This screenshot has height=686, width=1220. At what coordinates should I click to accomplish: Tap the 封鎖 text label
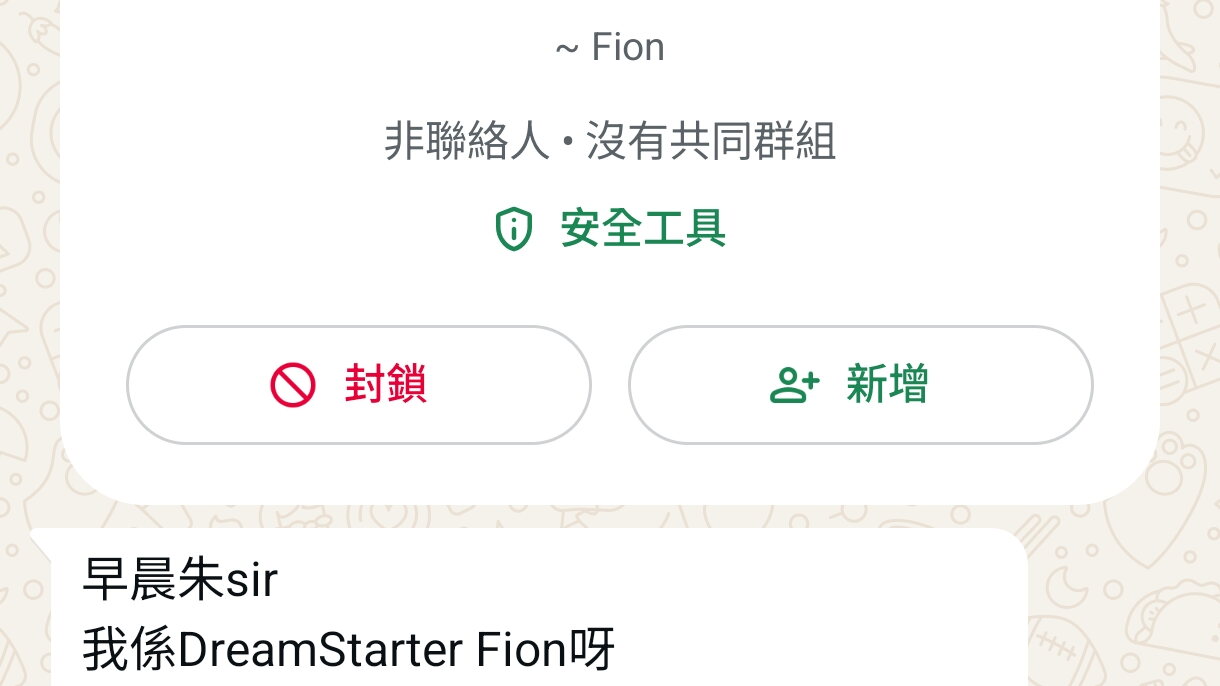[386, 385]
